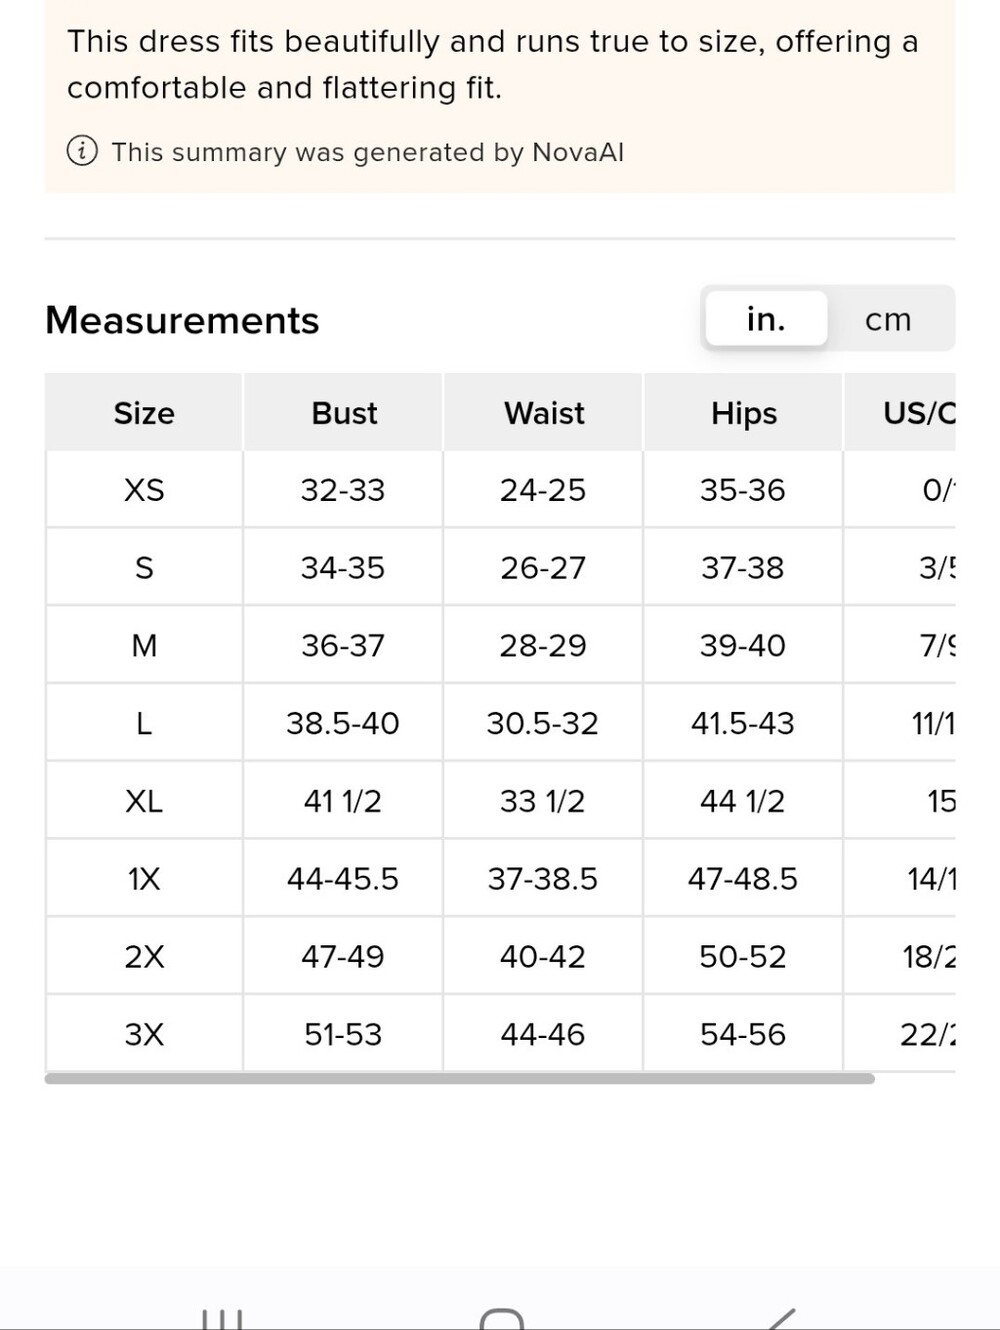This screenshot has width=1000, height=1330.
Task: Select the Bust column header
Action: (x=344, y=413)
